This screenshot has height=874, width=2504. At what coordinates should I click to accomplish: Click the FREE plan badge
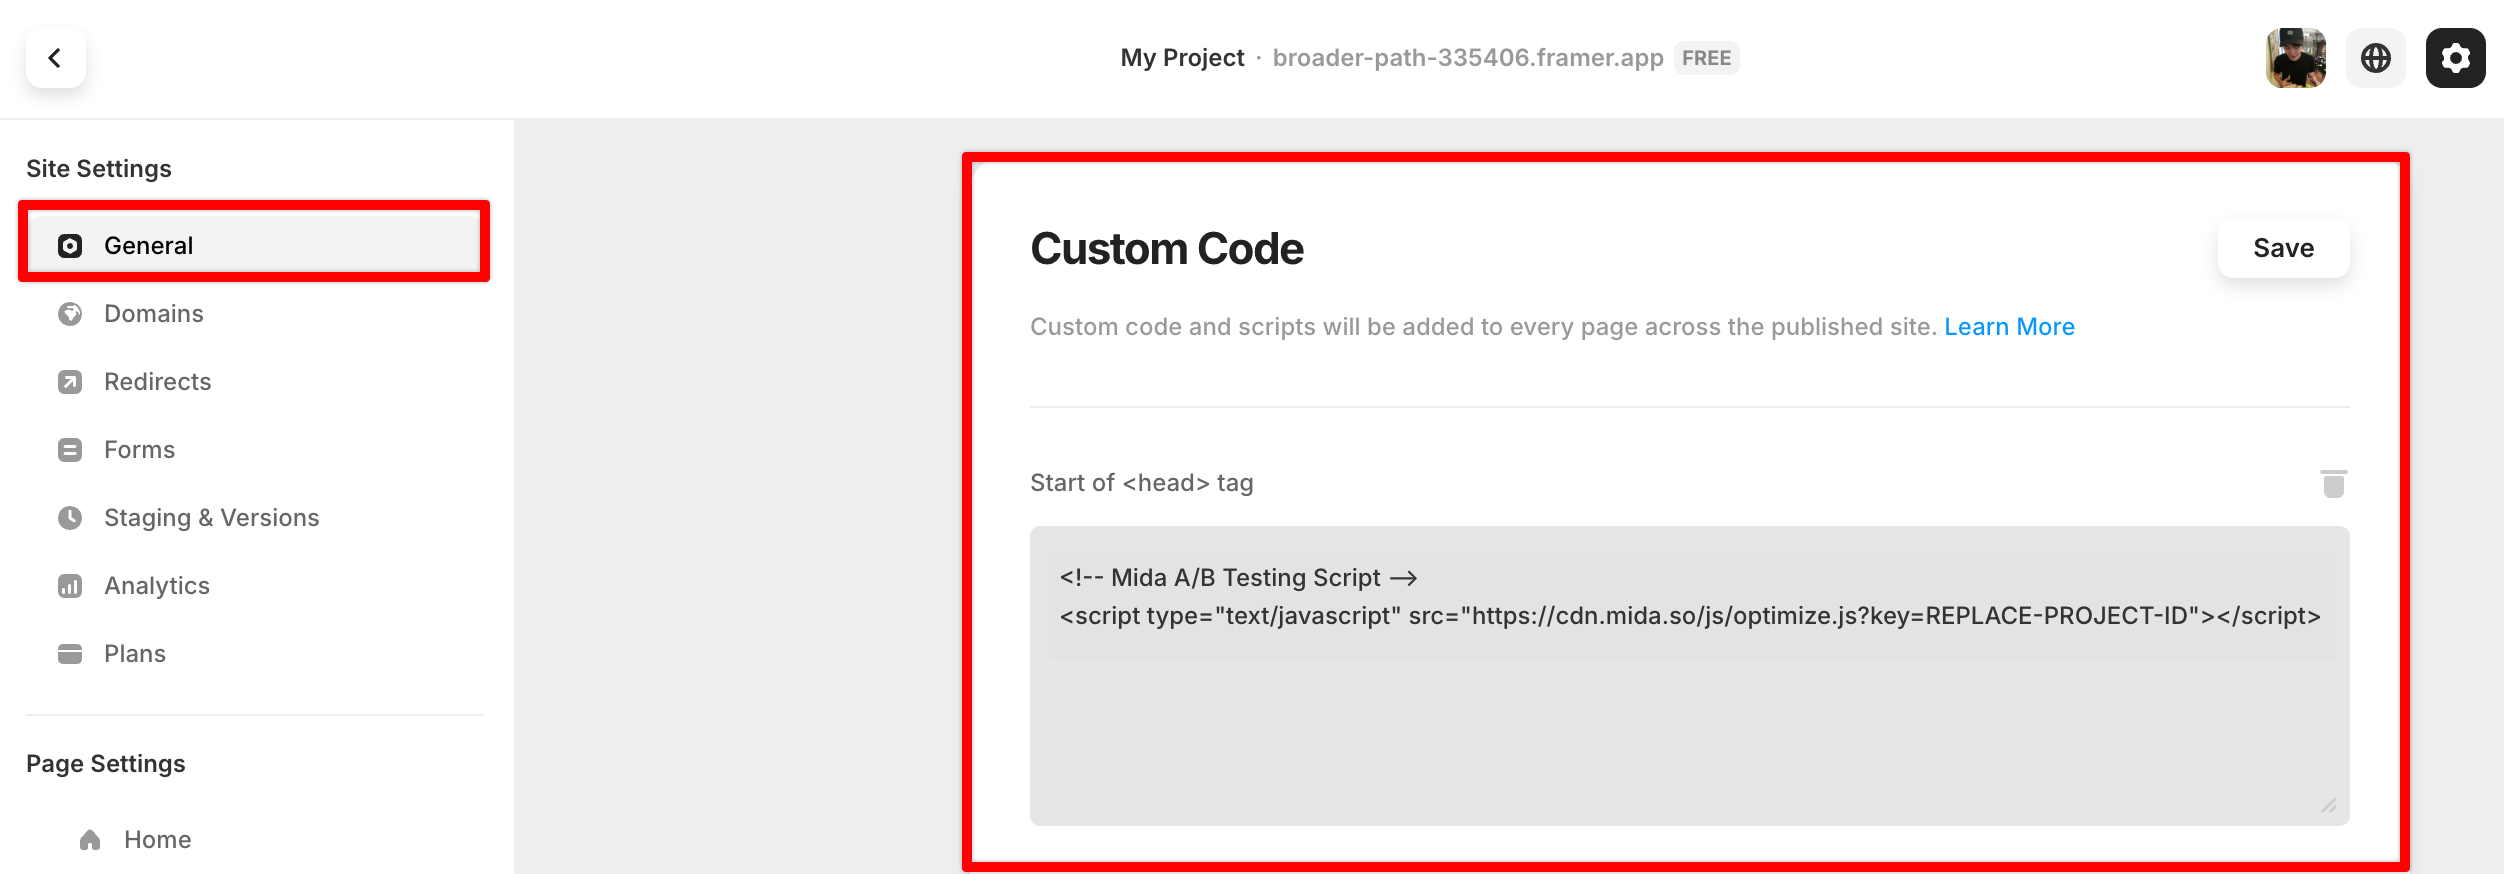[1706, 58]
